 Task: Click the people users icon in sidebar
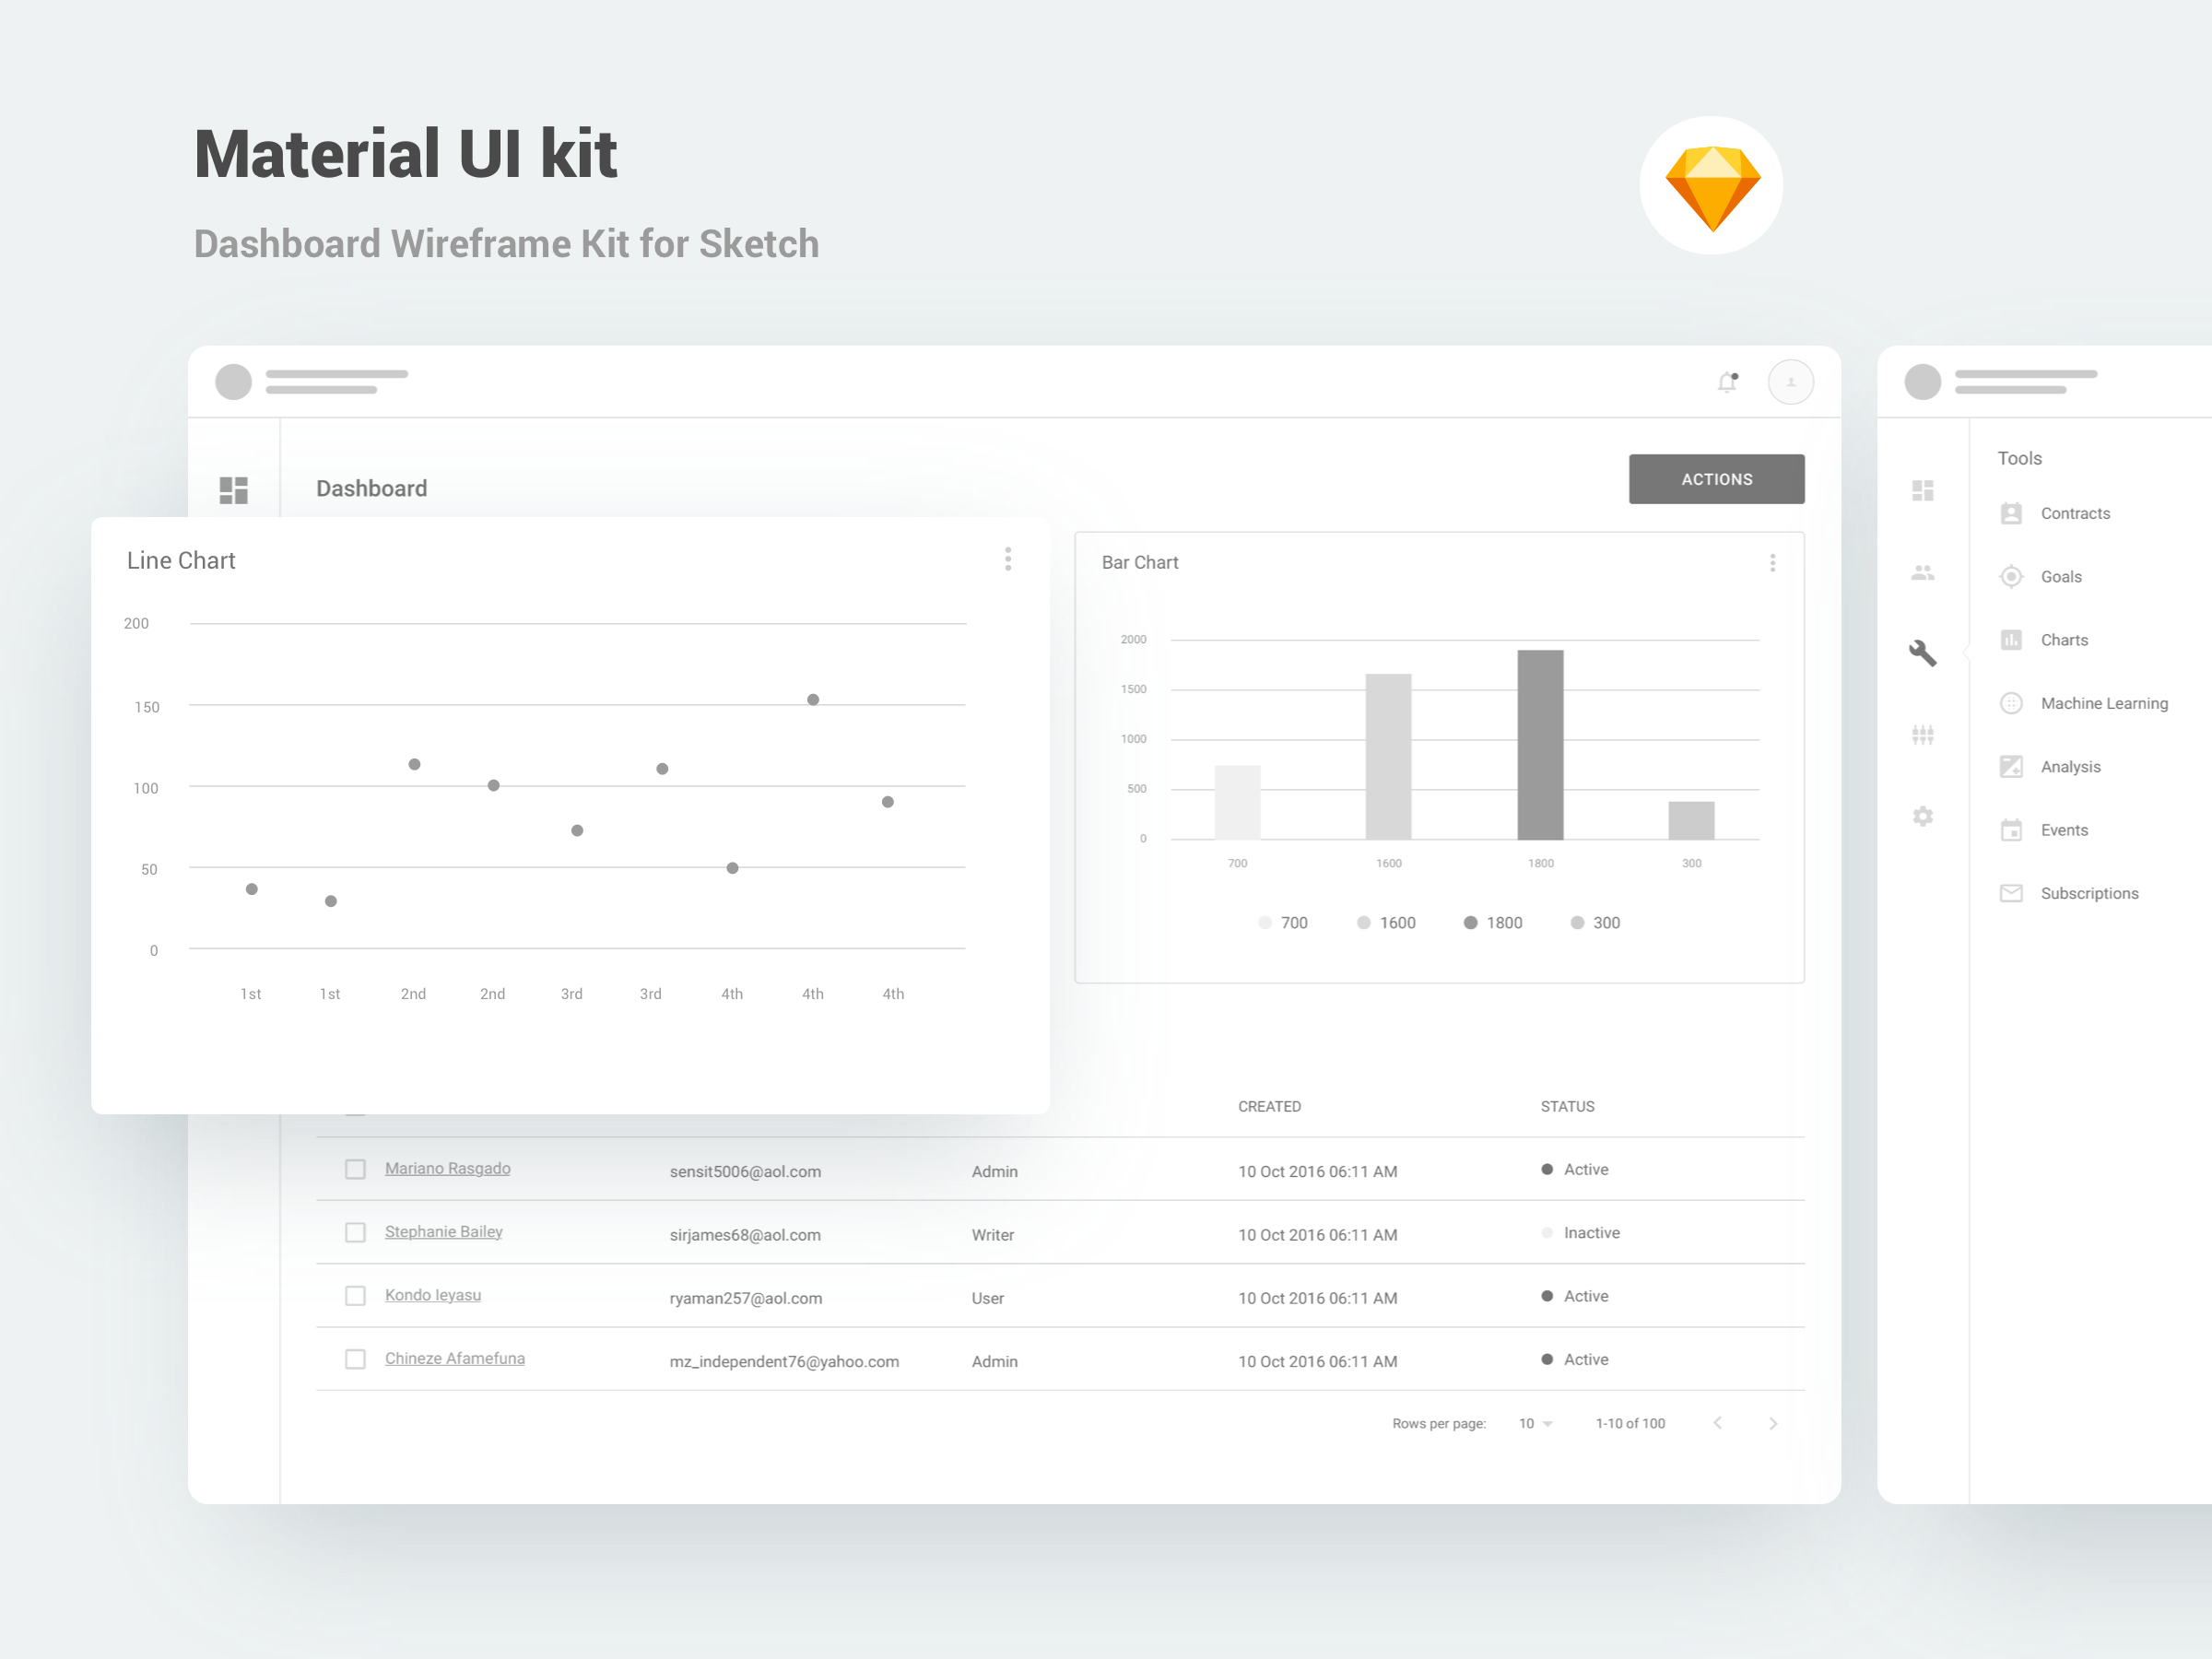(x=1922, y=573)
